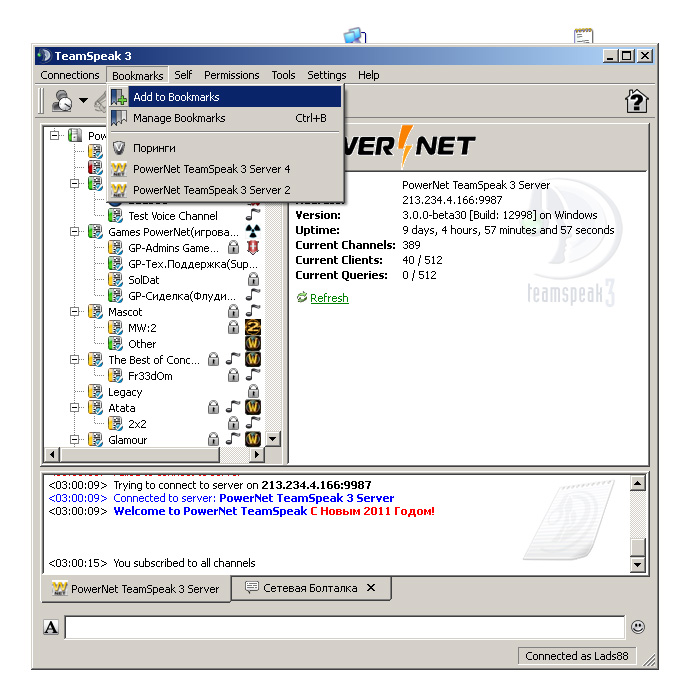Image resolution: width=700 pixels, height=700 pixels.
Task: Select Add to Bookmarks menu entry
Action: [x=226, y=97]
